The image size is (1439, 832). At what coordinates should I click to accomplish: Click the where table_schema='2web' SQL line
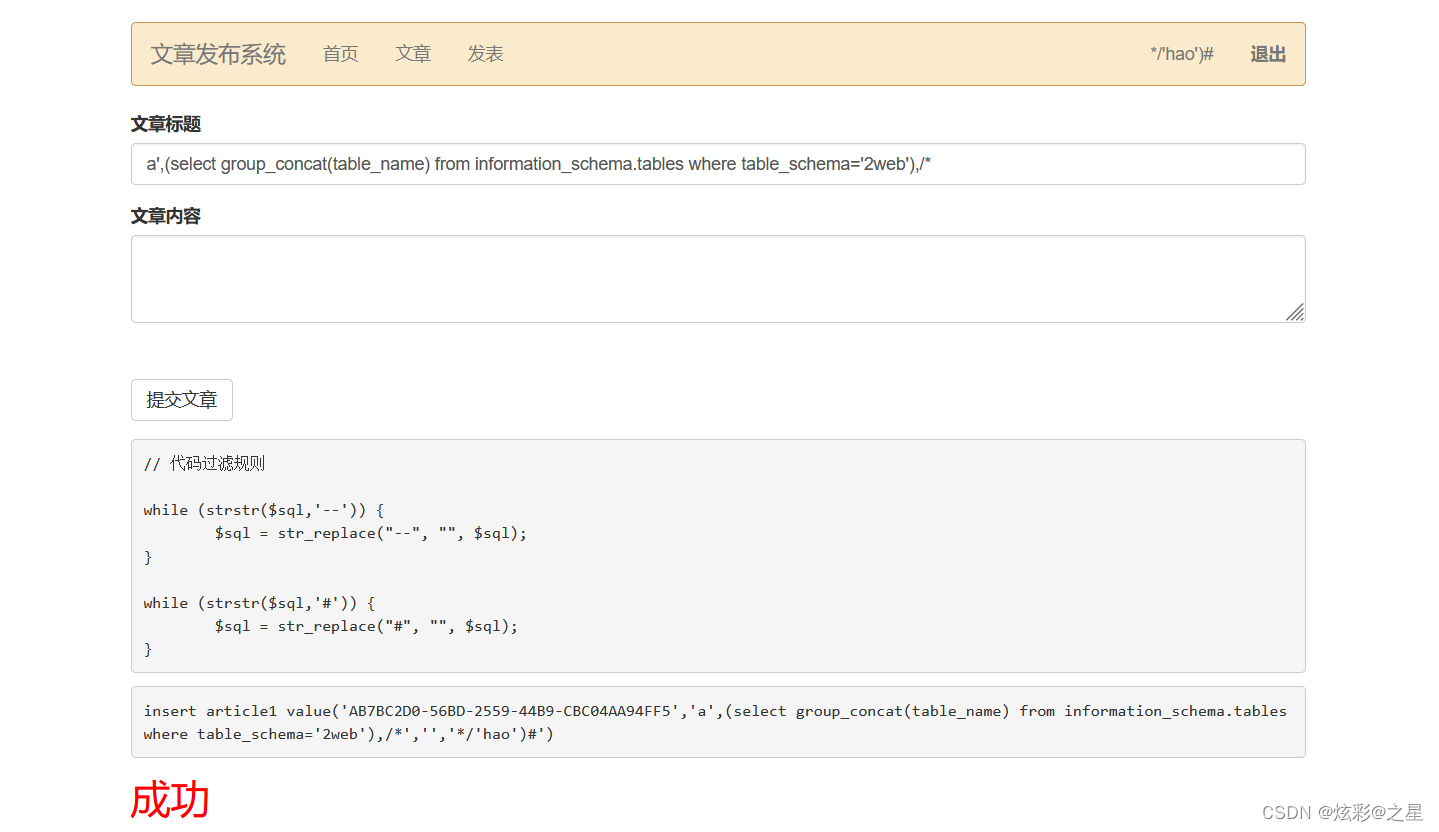(x=348, y=734)
